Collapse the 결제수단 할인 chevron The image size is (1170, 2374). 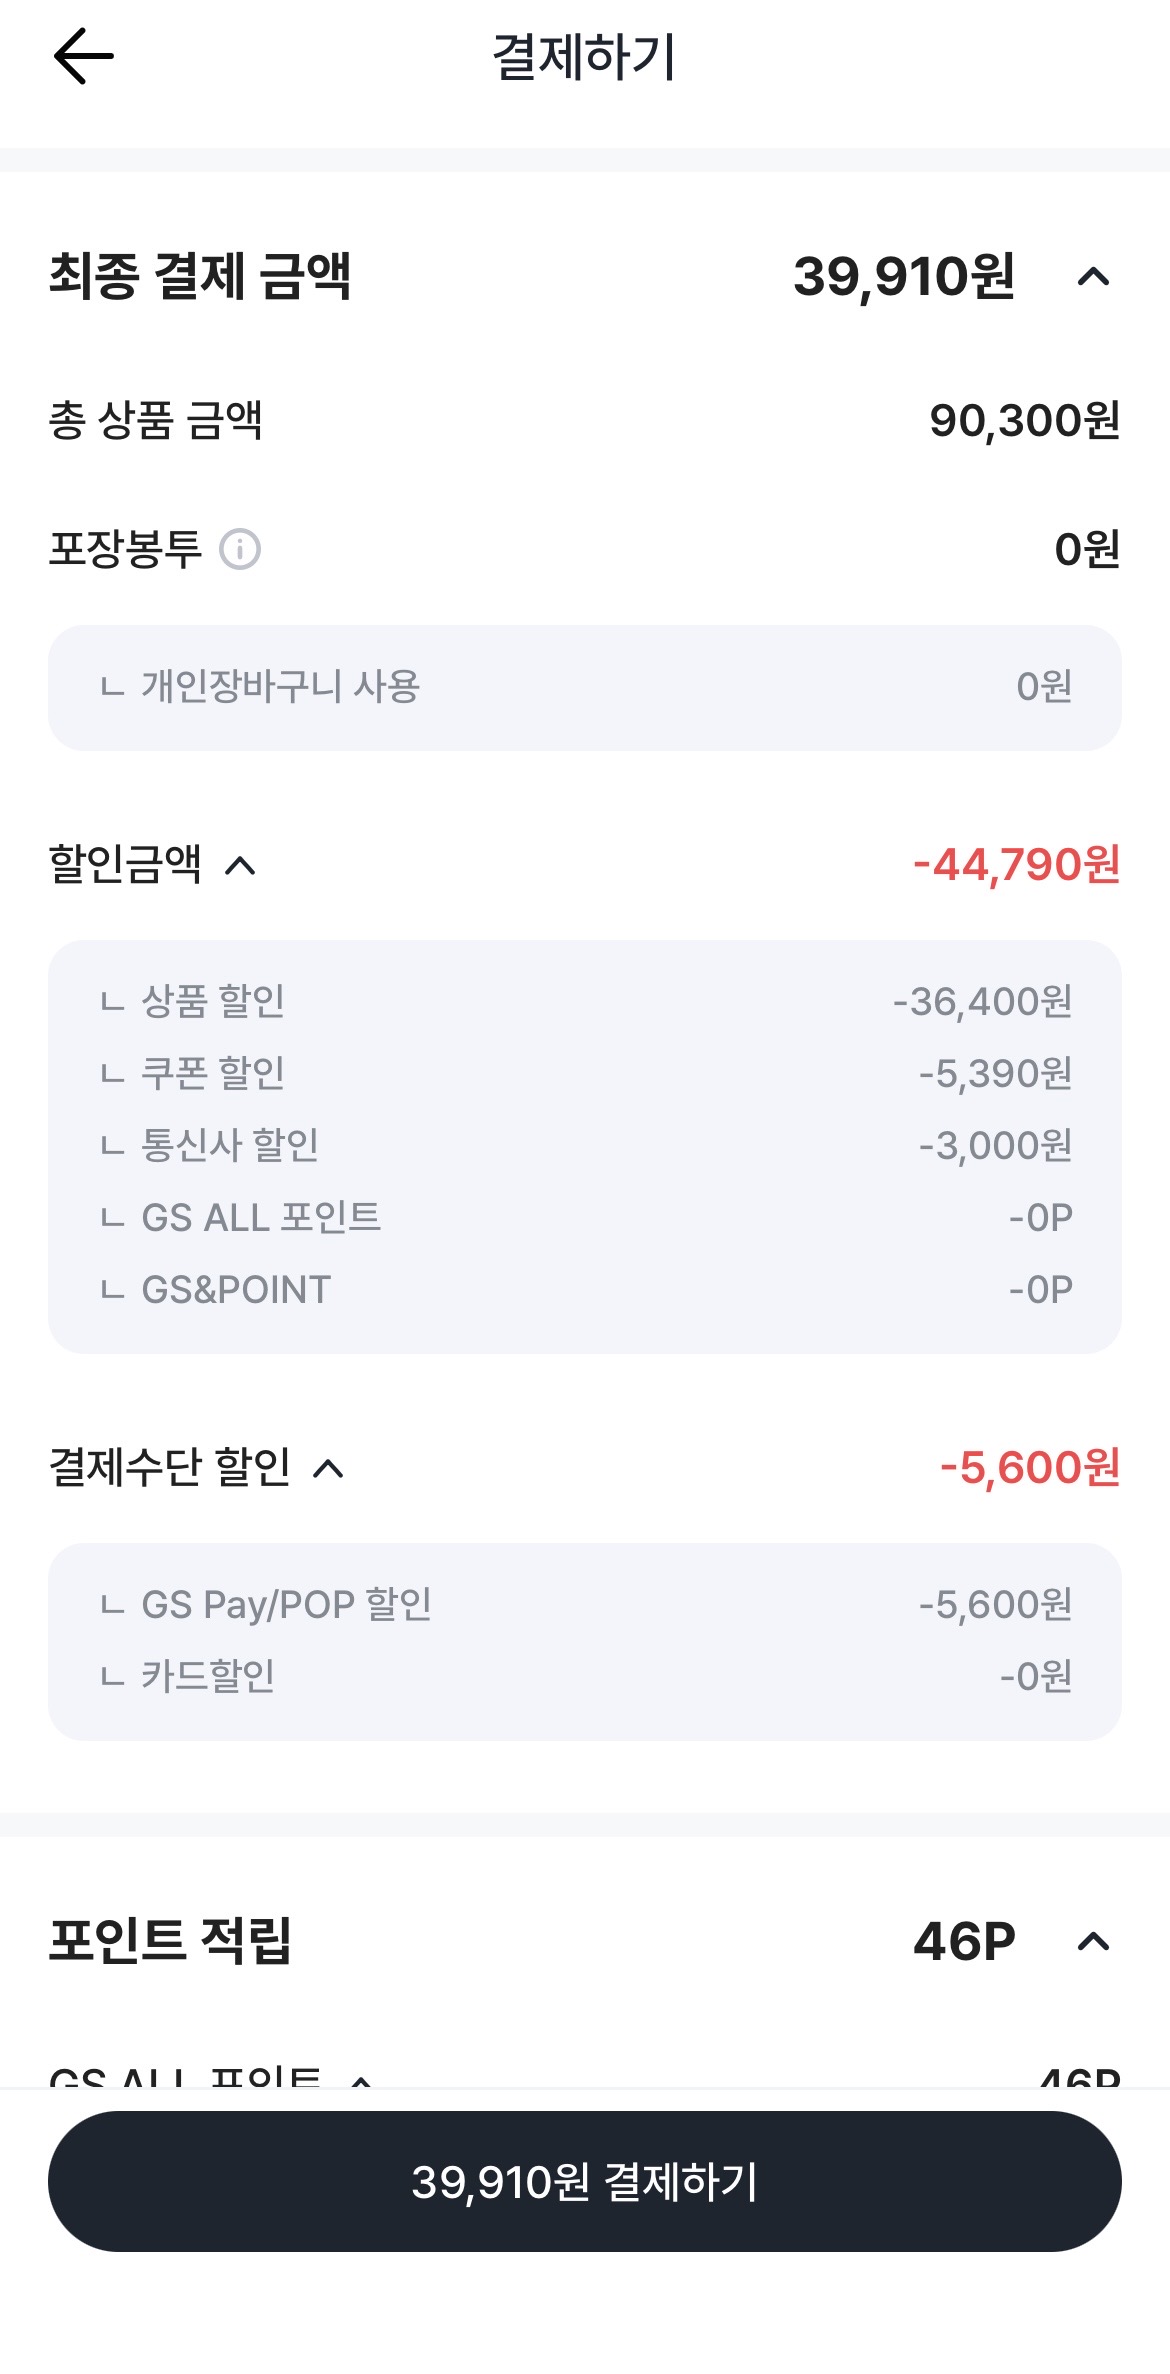point(328,1468)
